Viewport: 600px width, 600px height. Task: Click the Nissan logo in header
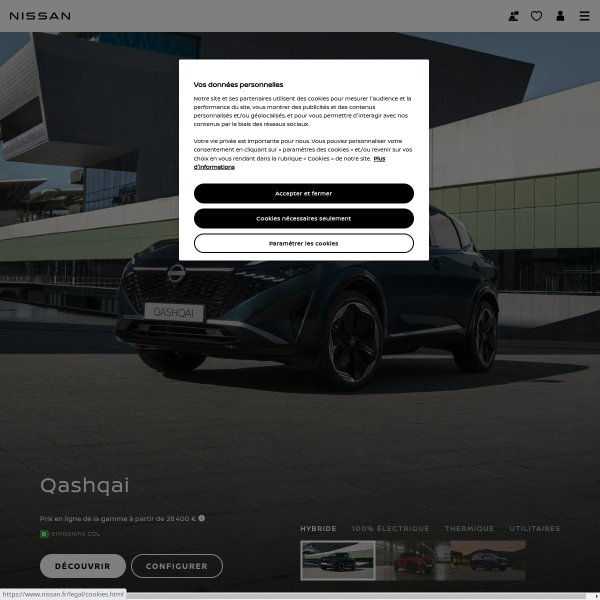tap(40, 16)
